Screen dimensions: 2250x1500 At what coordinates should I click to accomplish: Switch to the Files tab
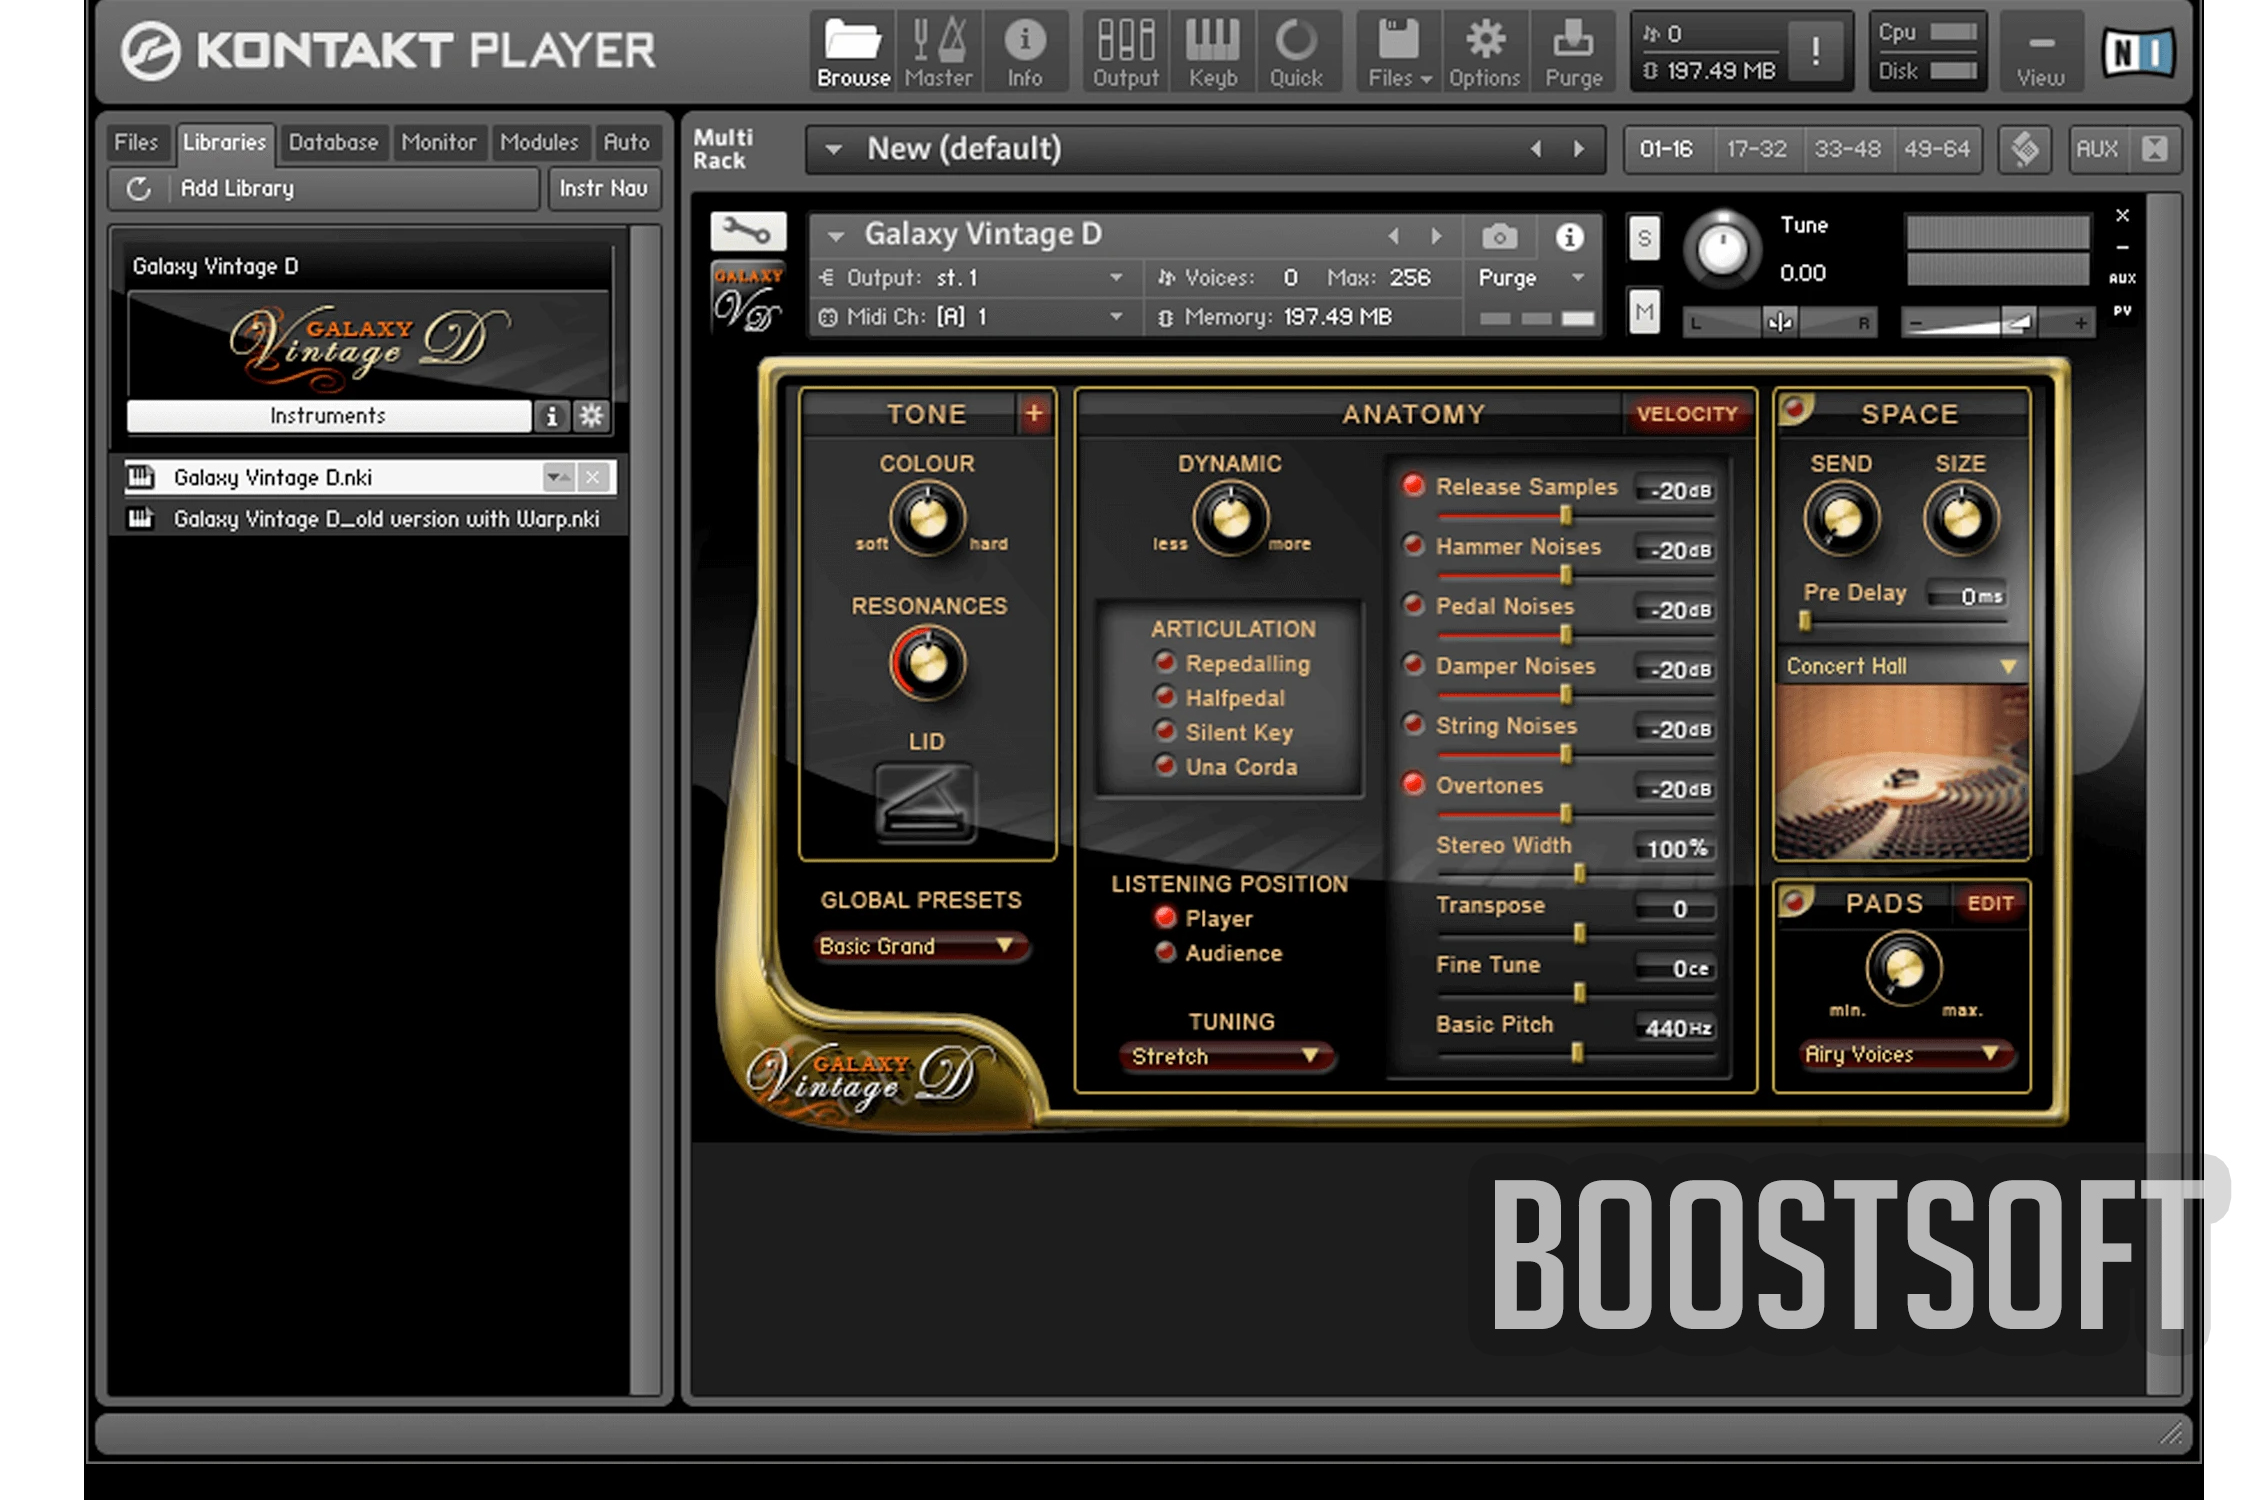(x=137, y=142)
